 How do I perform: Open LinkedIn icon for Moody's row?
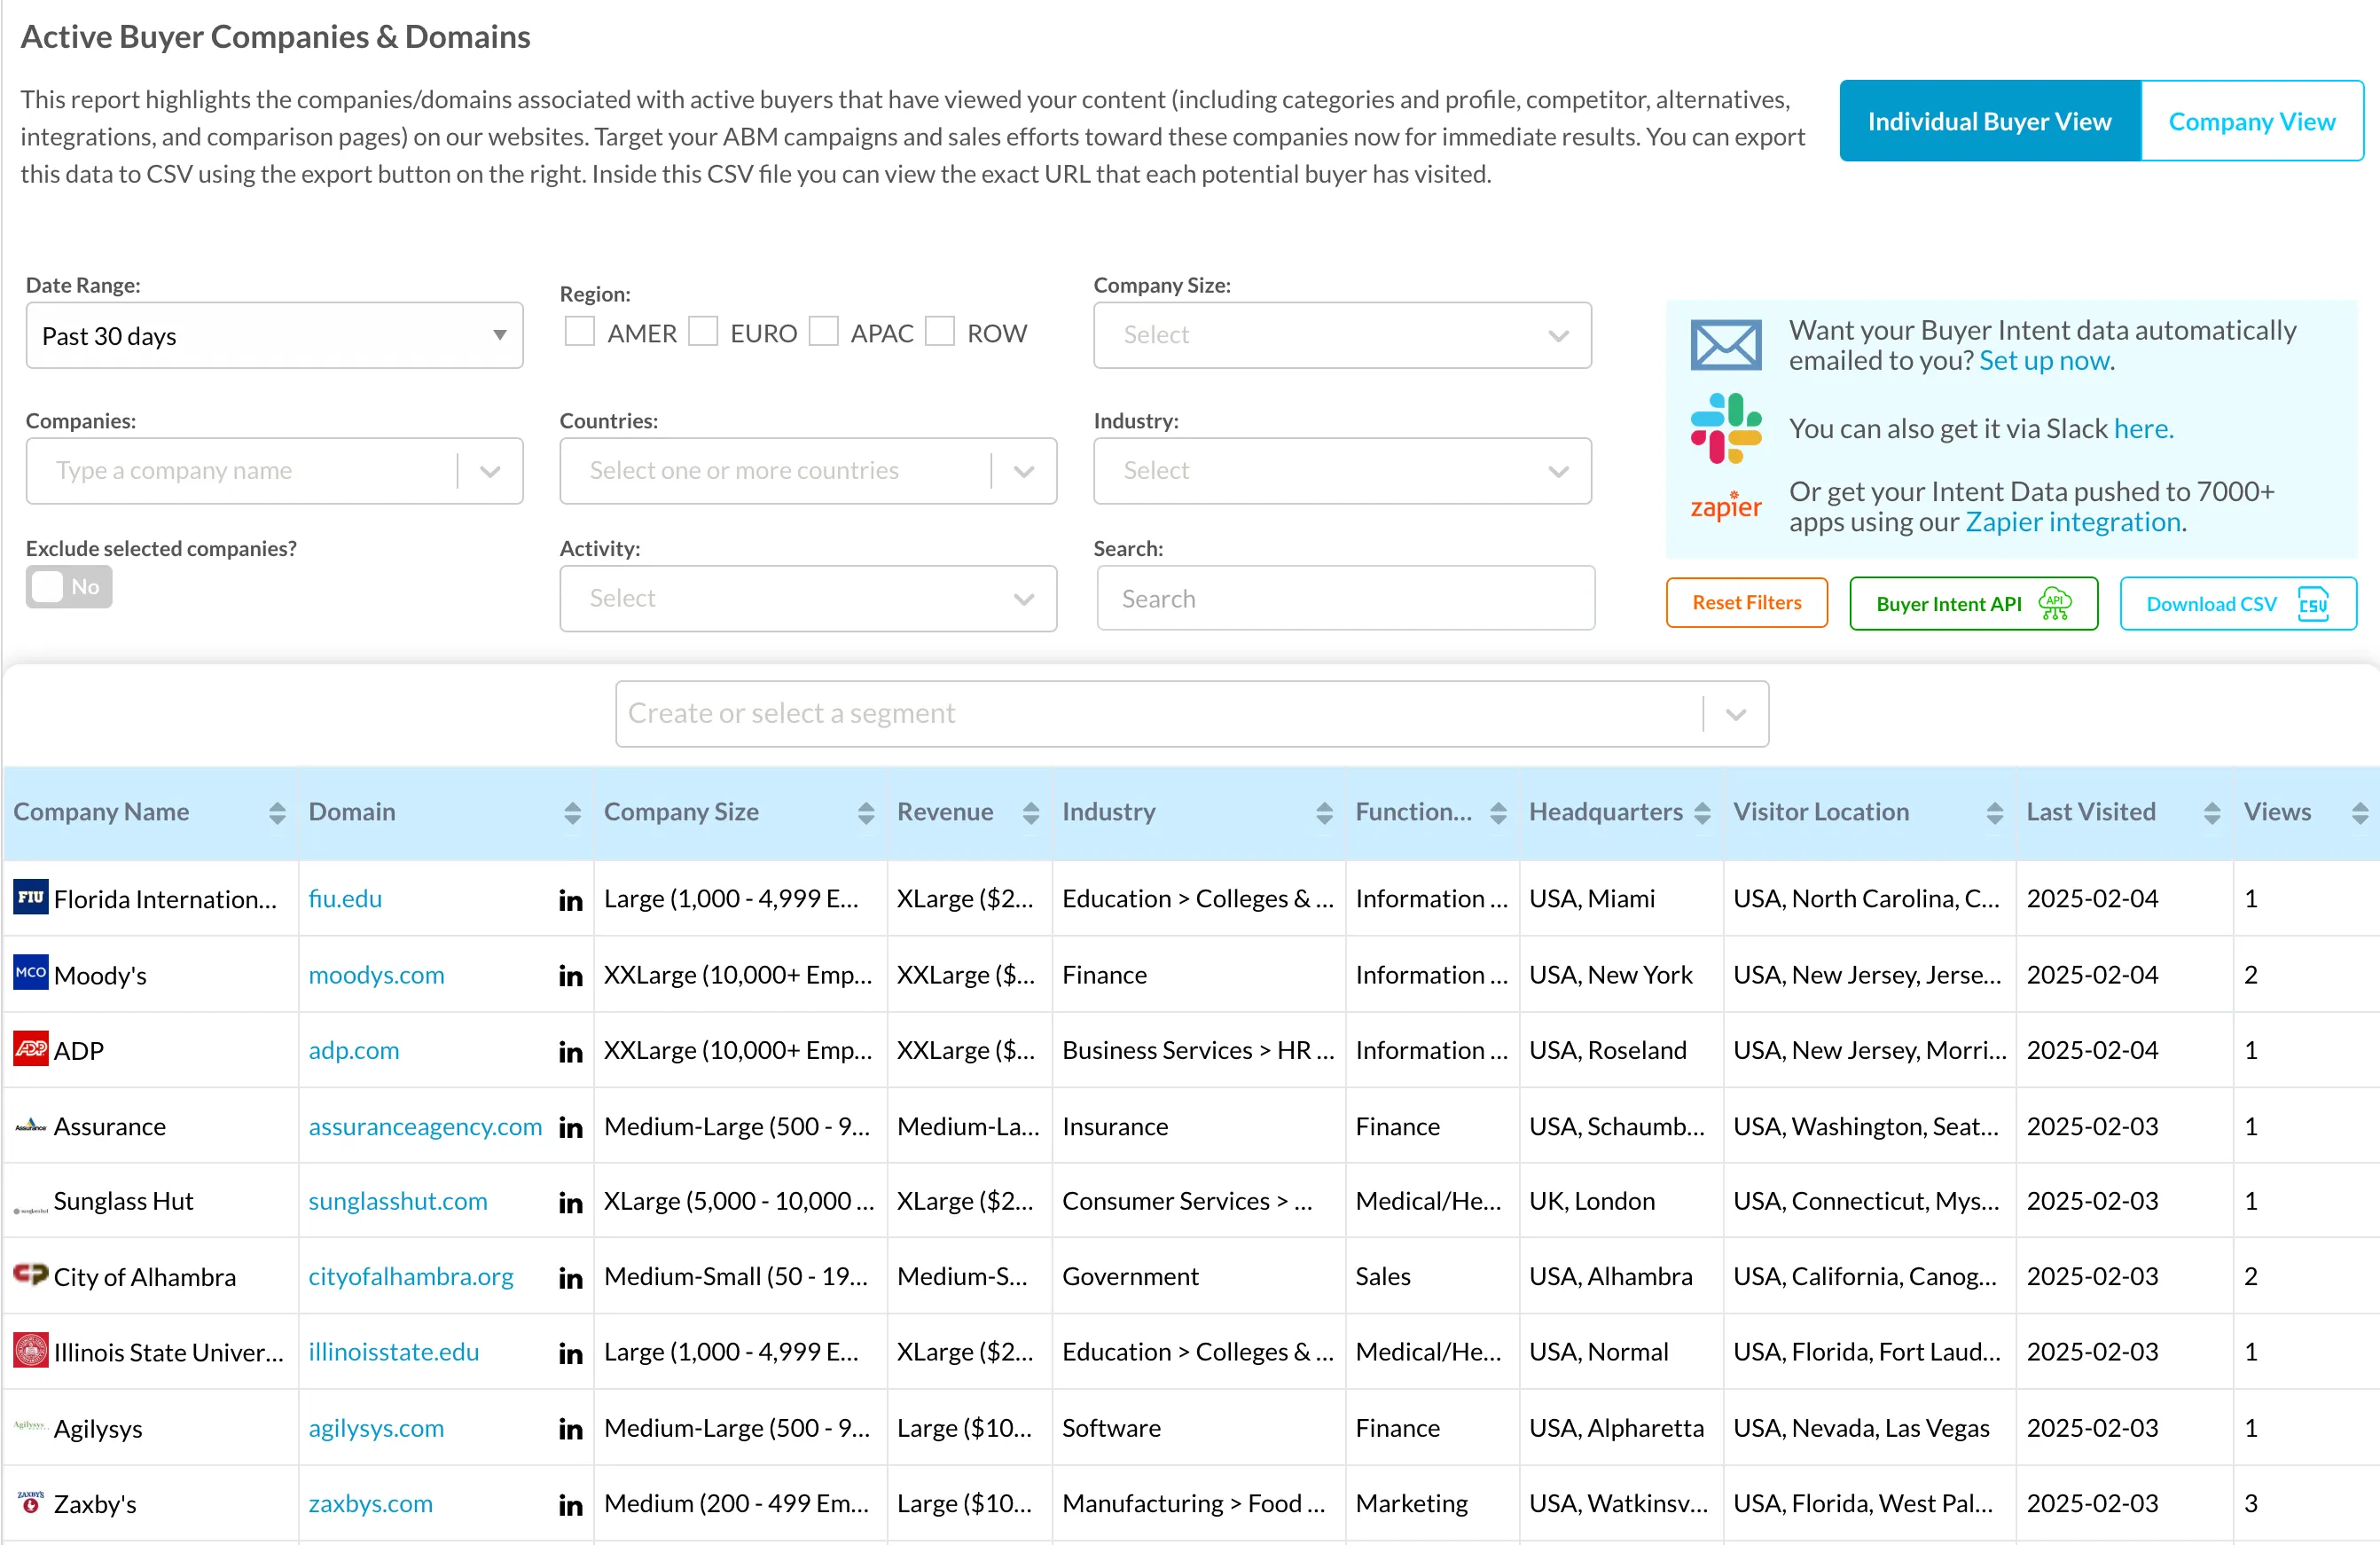tap(570, 975)
